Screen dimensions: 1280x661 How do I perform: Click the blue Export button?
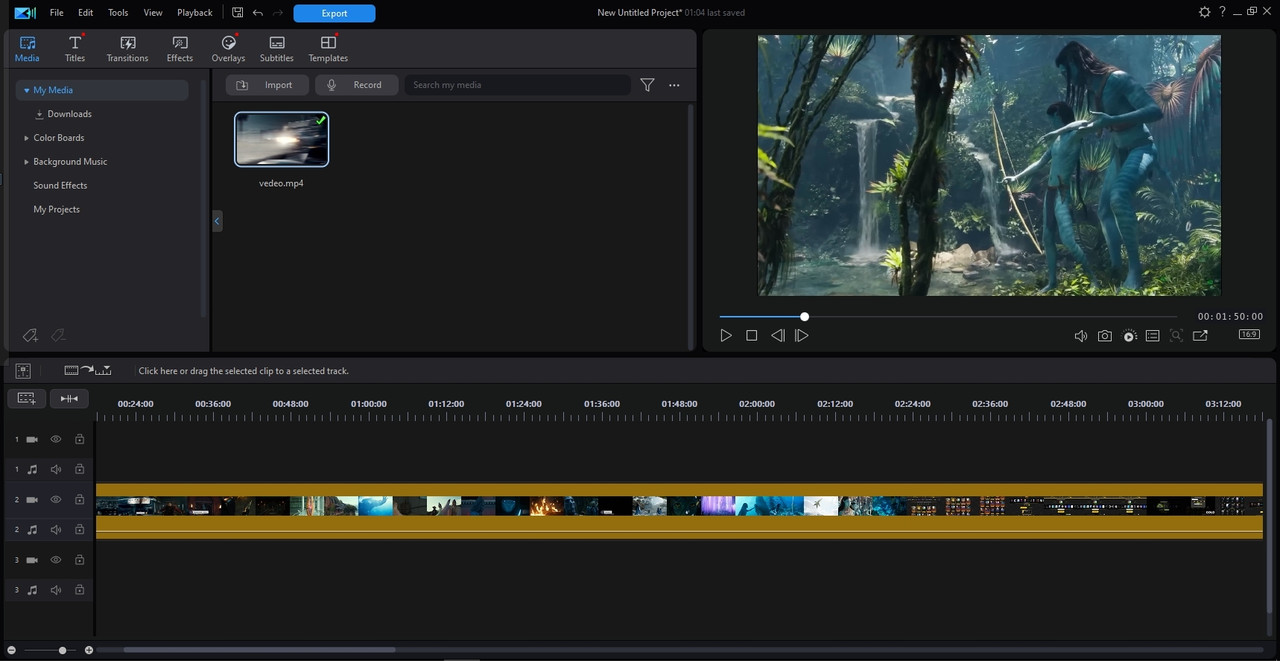point(334,13)
